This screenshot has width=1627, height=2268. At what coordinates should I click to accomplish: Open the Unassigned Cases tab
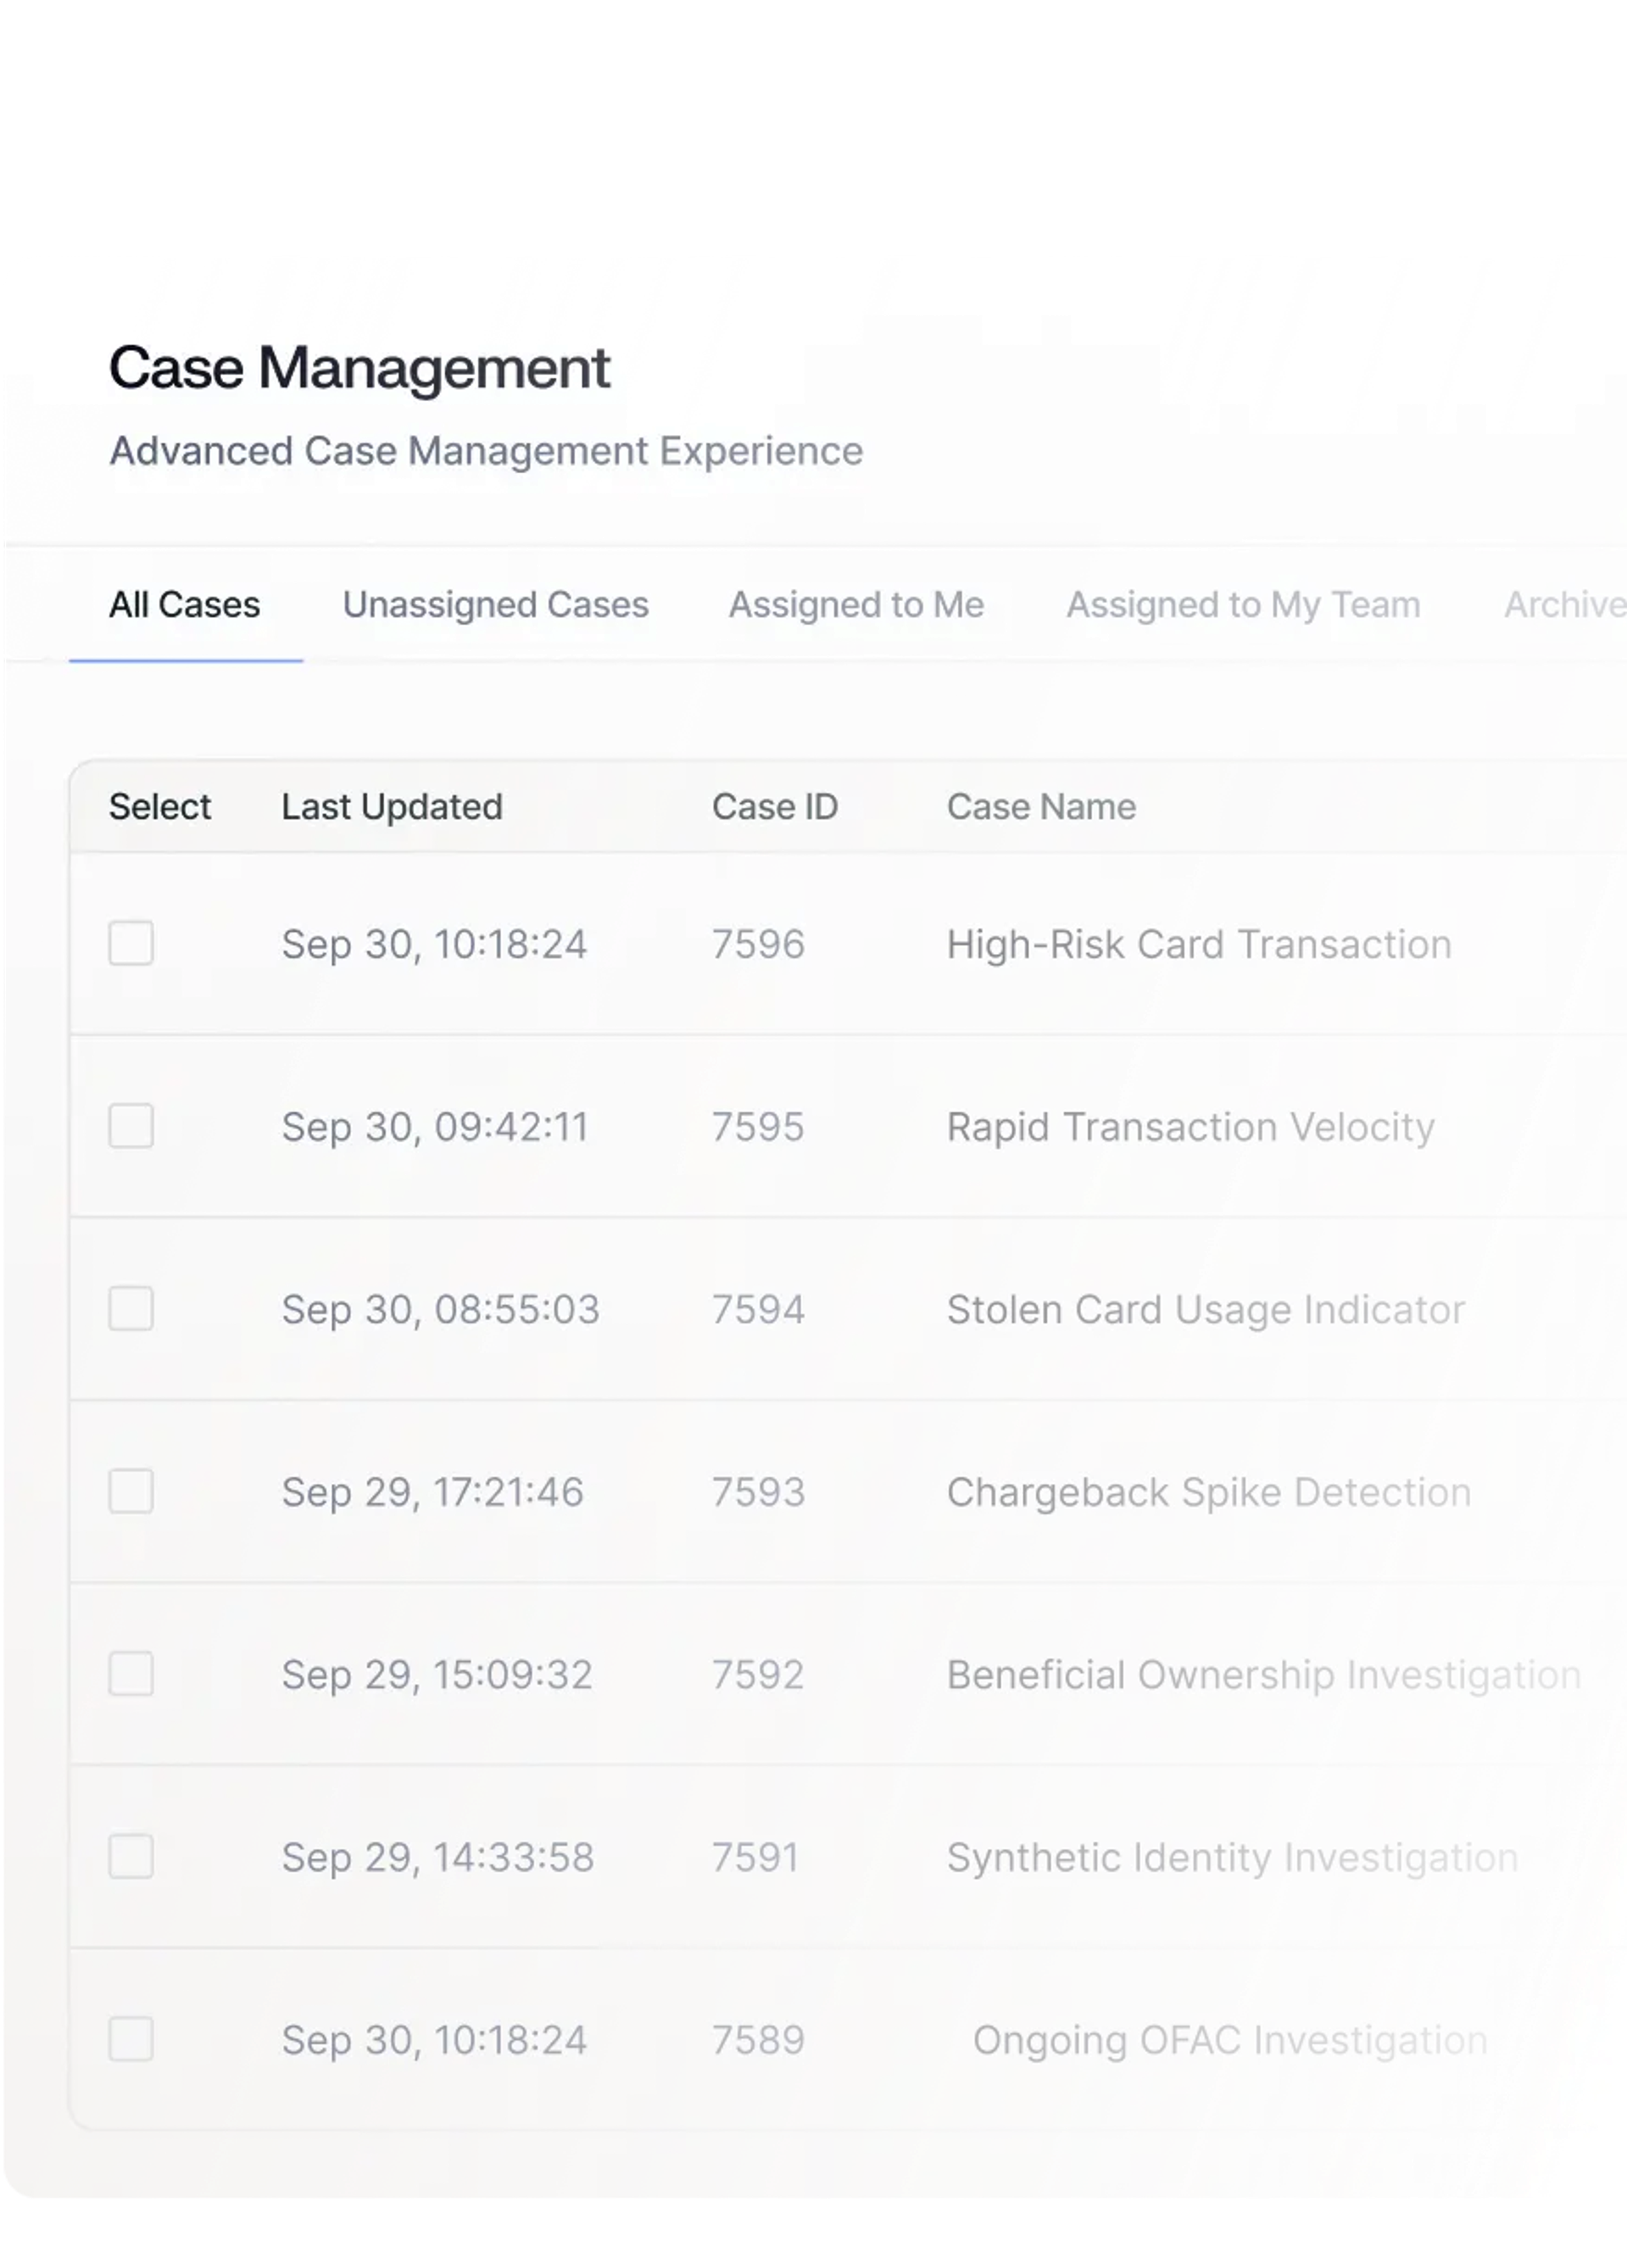pos(496,605)
